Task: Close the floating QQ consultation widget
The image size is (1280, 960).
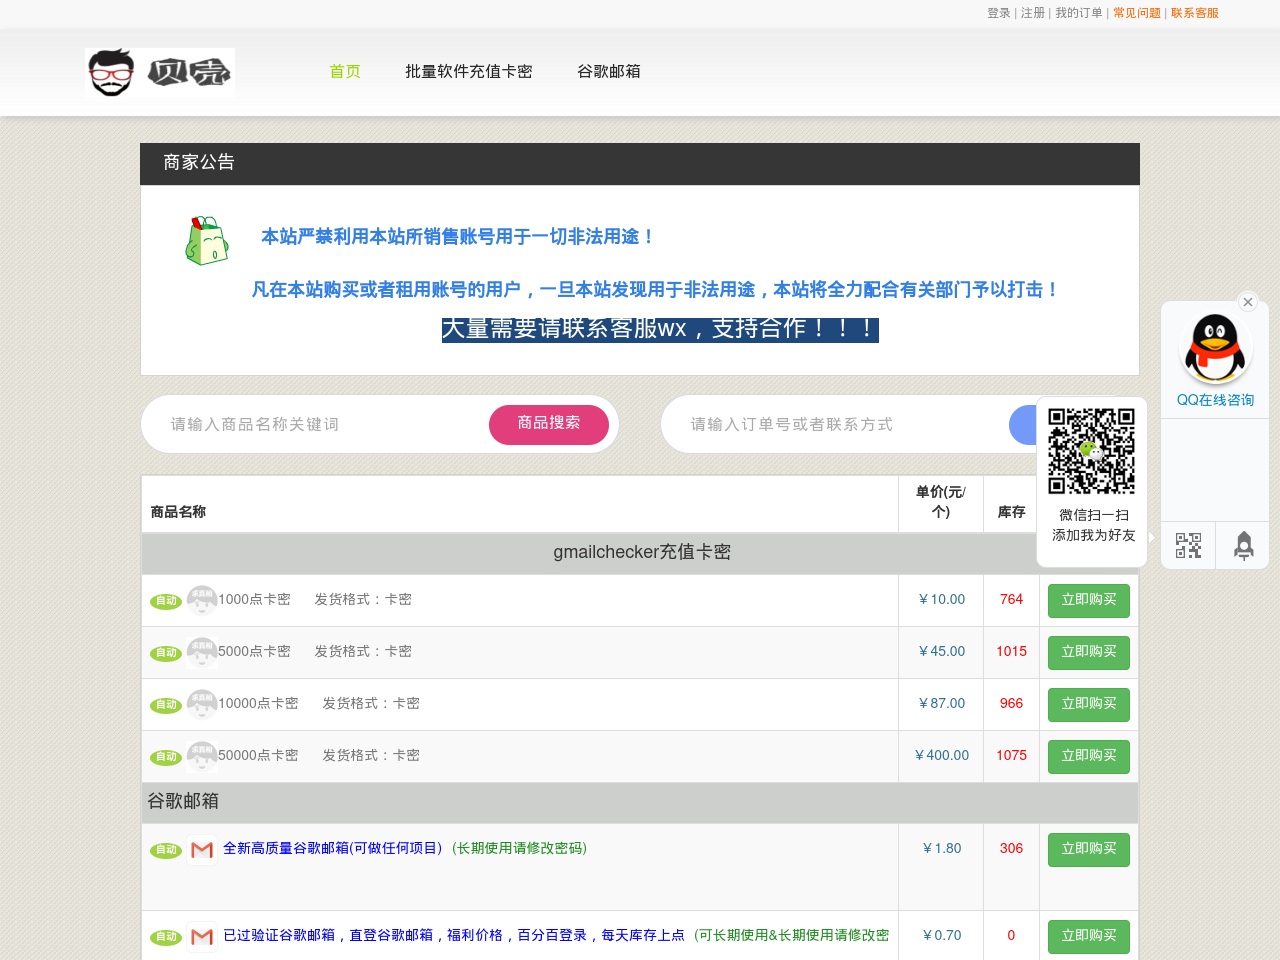Action: [x=1247, y=302]
